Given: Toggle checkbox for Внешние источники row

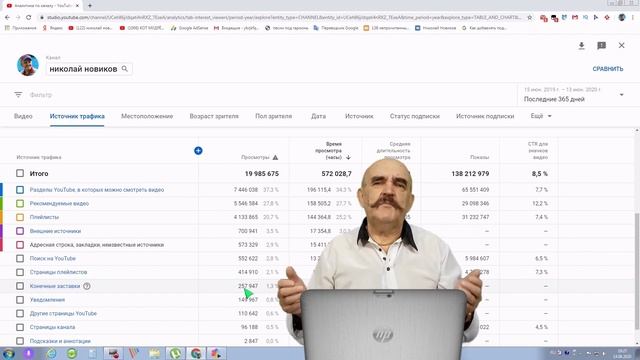Looking at the screenshot, I should click(x=20, y=231).
